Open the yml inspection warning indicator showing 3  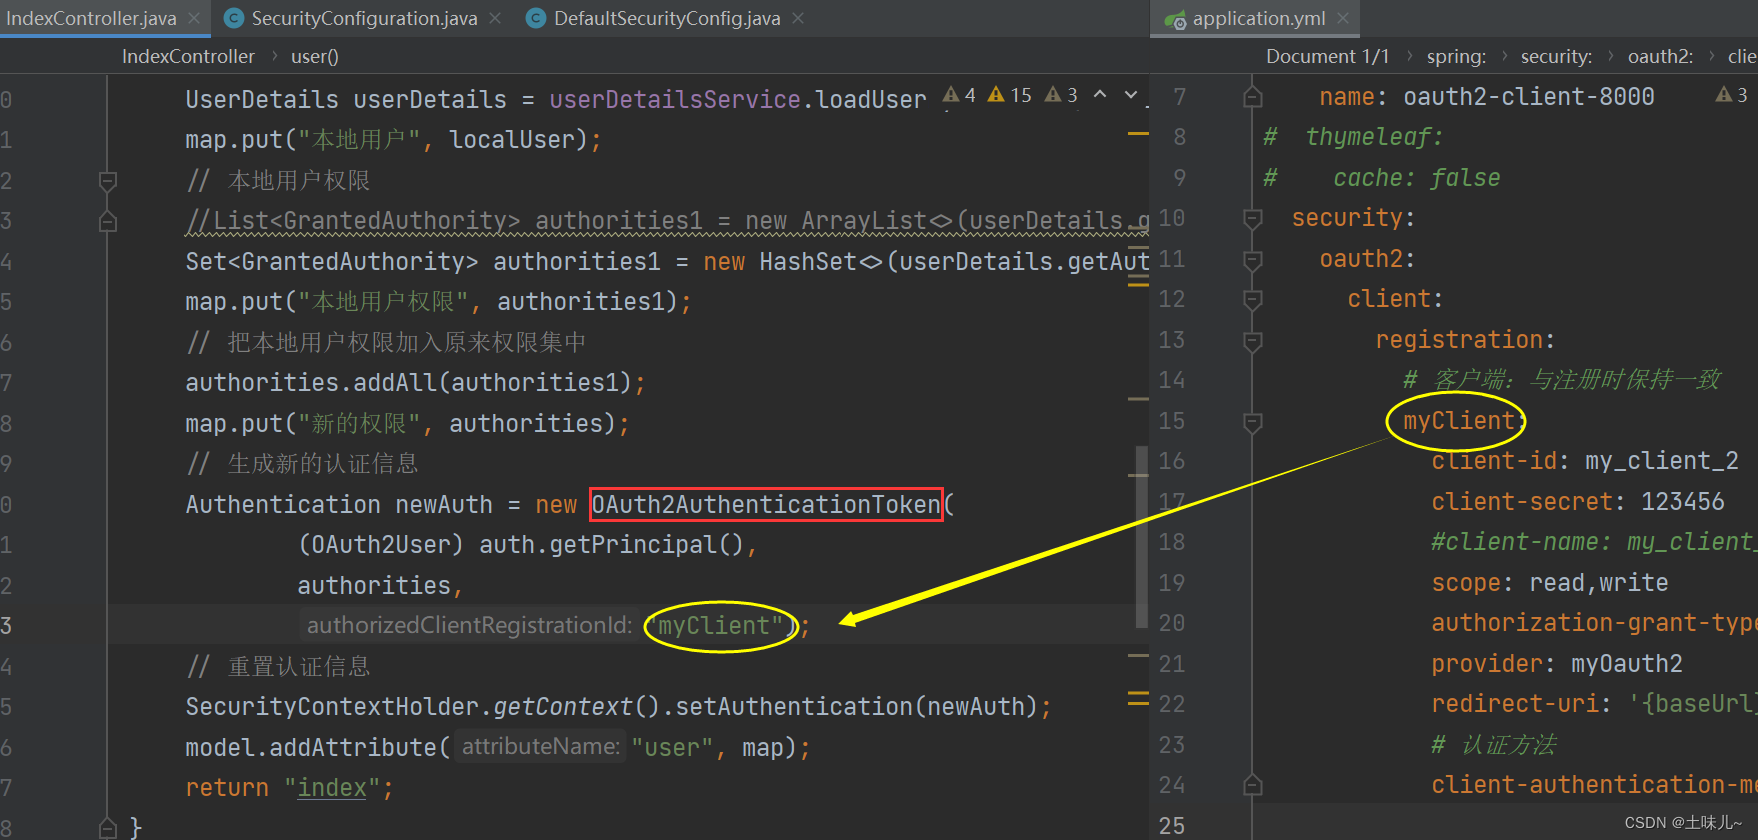1732,95
